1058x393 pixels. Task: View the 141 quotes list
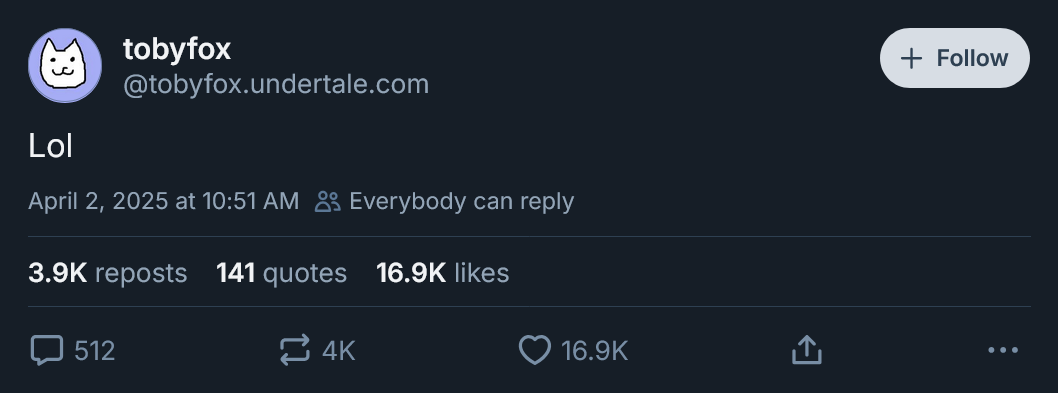pyautogui.click(x=281, y=273)
